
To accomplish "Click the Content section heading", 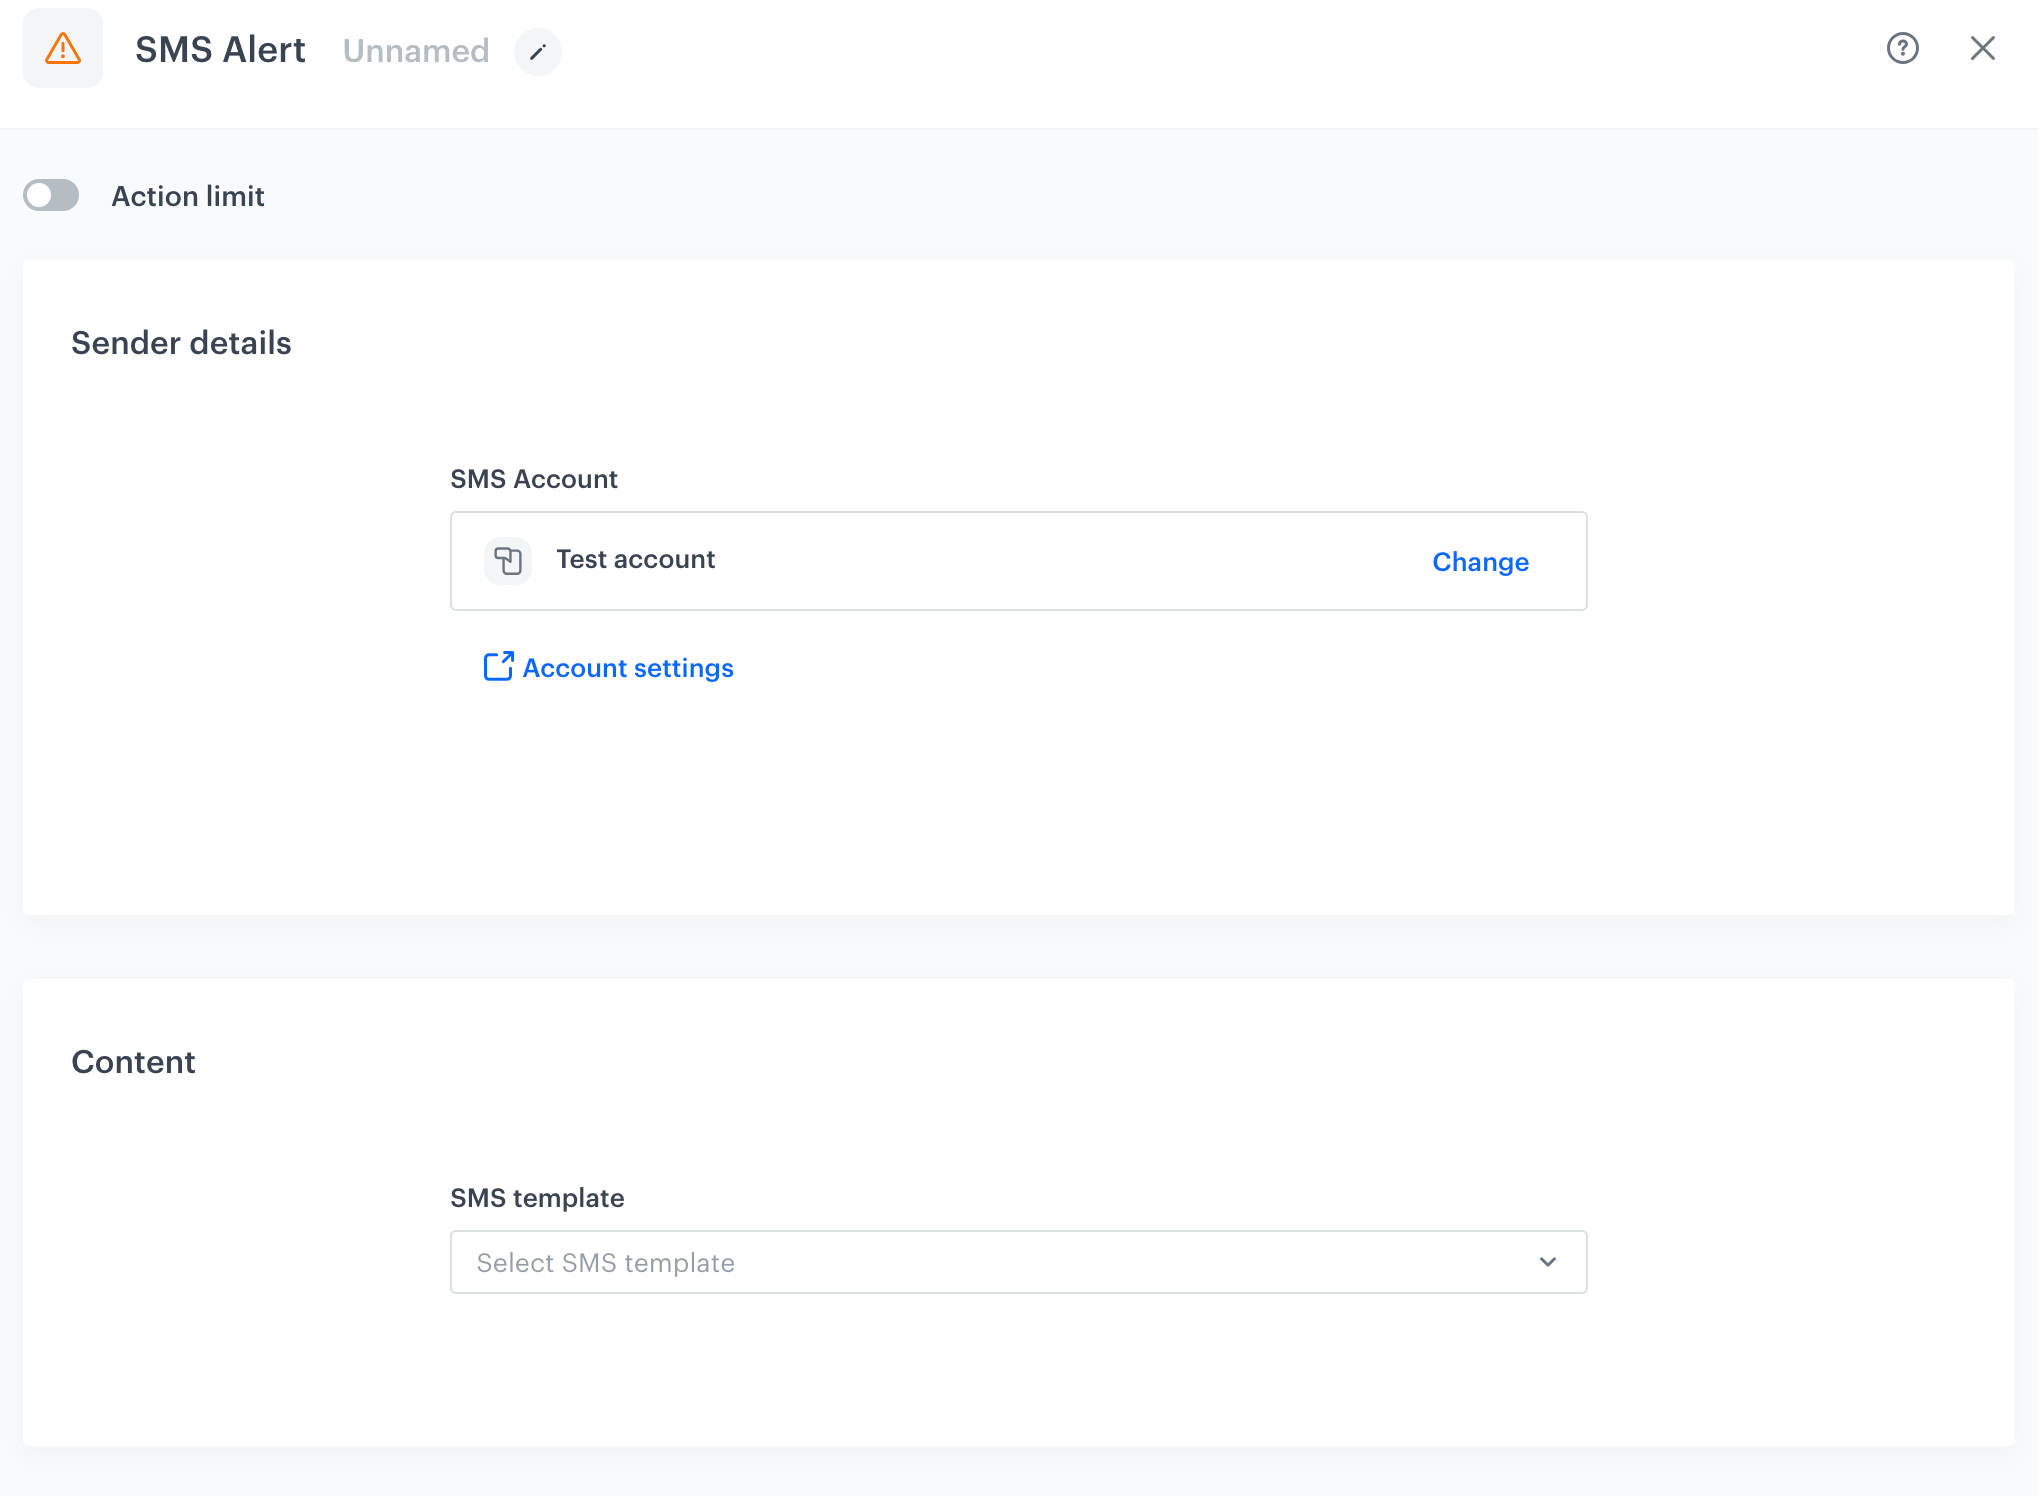I will point(133,1062).
